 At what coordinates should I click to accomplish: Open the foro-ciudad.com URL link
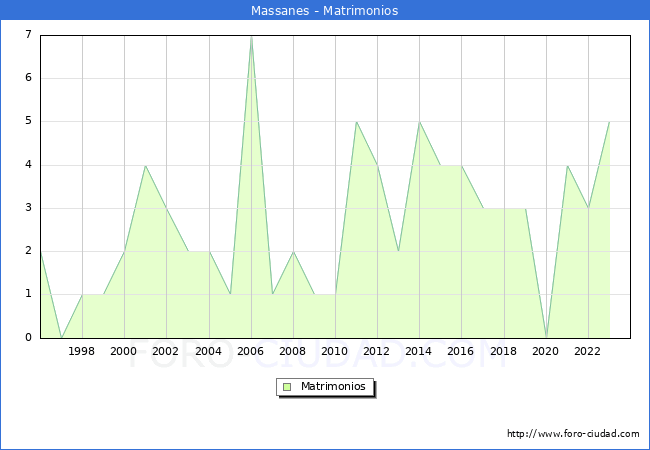(573, 434)
